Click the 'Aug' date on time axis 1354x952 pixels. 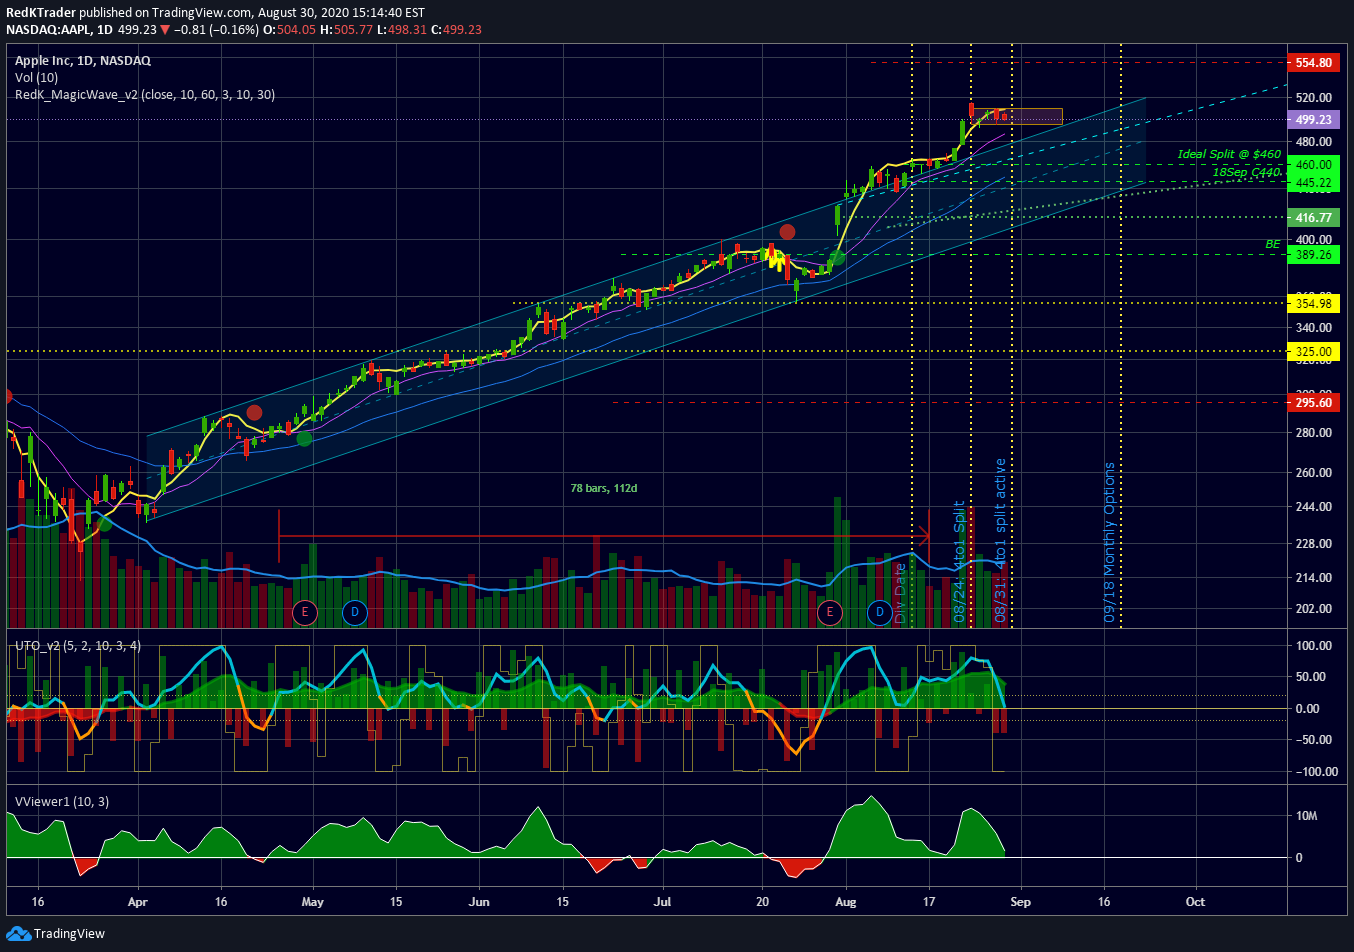tap(845, 902)
